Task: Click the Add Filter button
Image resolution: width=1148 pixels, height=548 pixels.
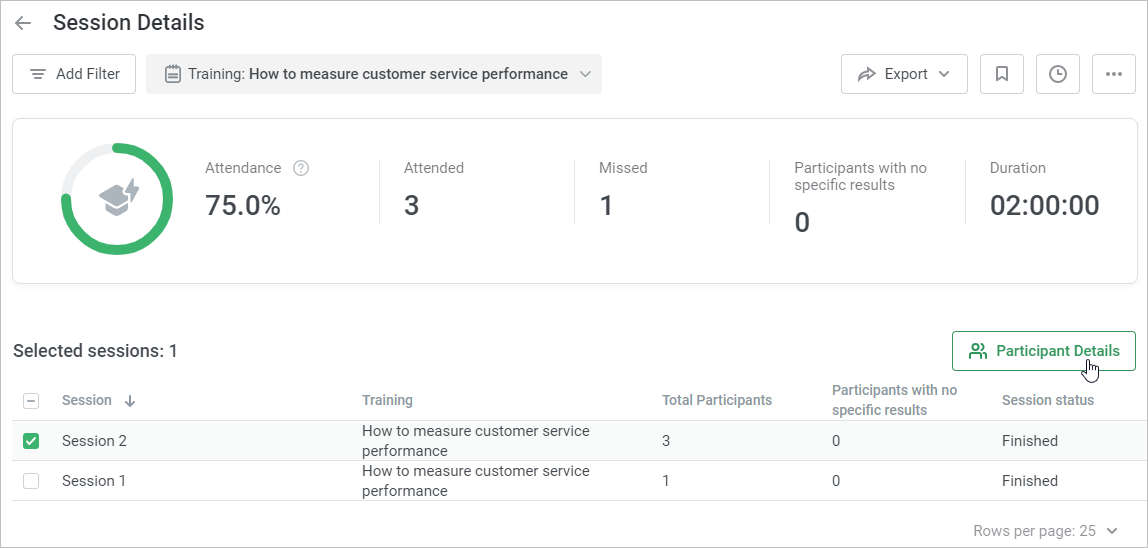Action: click(74, 74)
